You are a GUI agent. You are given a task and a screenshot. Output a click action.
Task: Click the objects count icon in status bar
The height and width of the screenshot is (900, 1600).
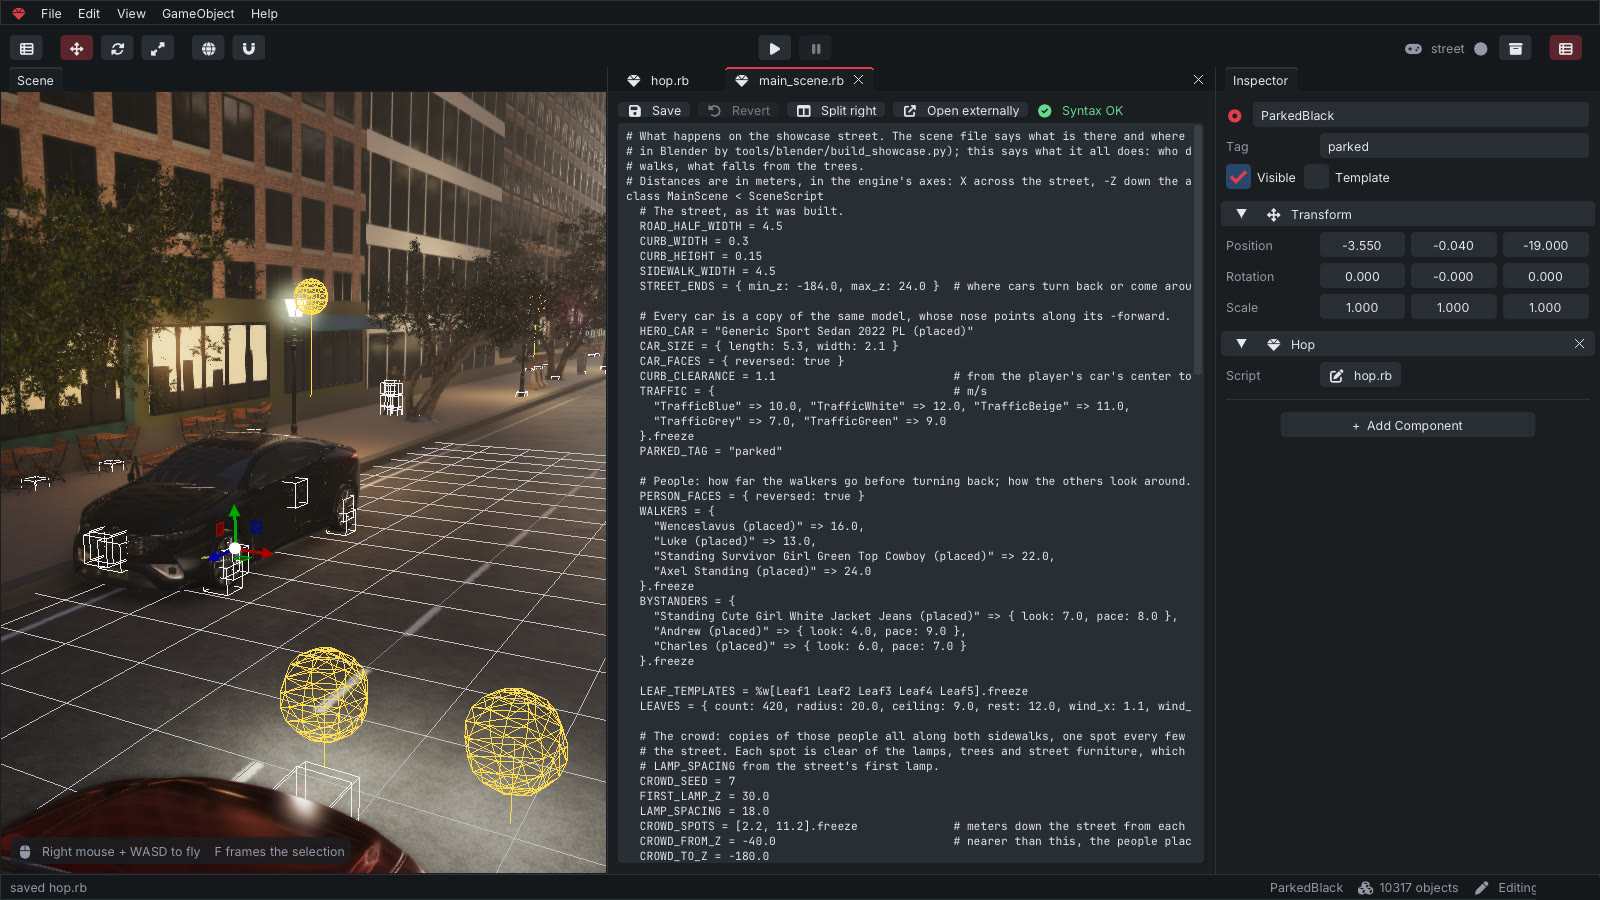(1365, 888)
